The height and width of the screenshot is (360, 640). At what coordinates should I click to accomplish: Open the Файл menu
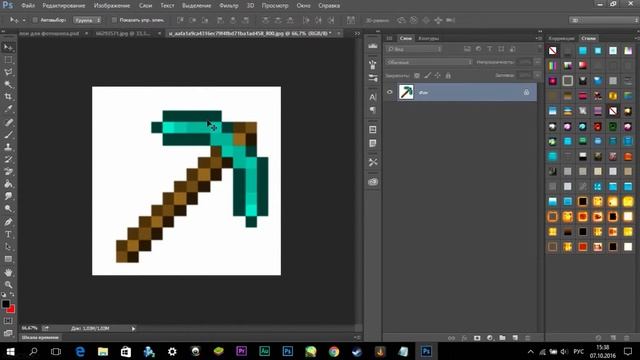pos(28,6)
